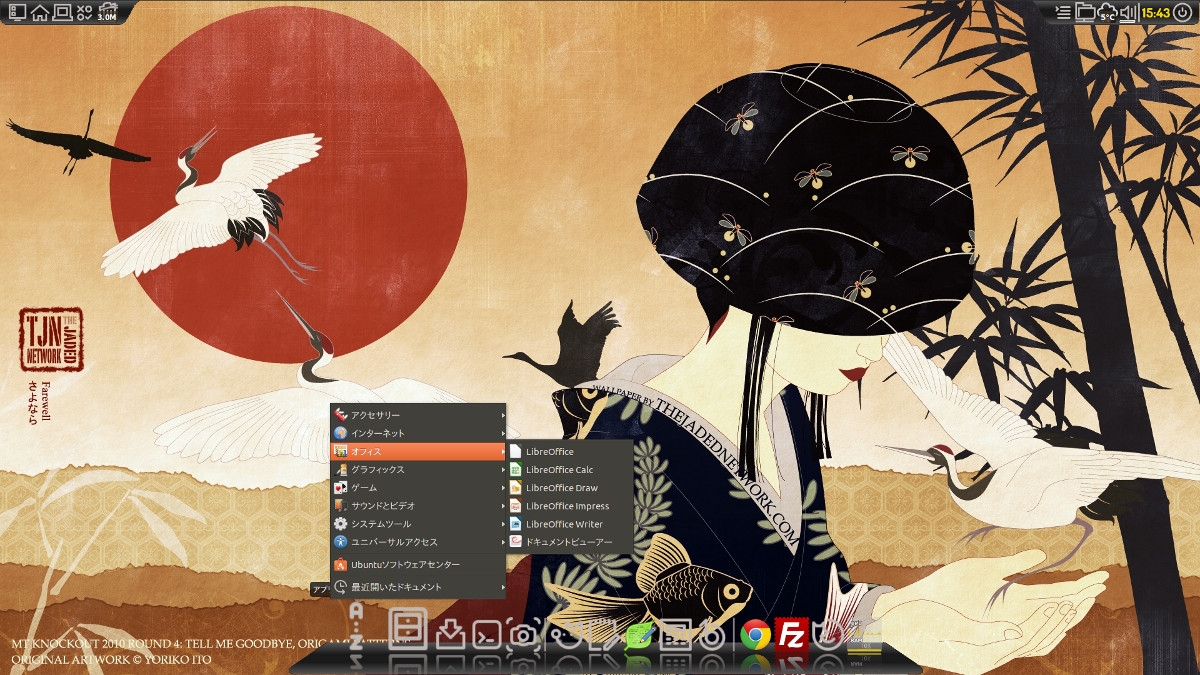1200x675 pixels.
Task: Click the アクセサリー scissors icon
Action: tap(341, 415)
